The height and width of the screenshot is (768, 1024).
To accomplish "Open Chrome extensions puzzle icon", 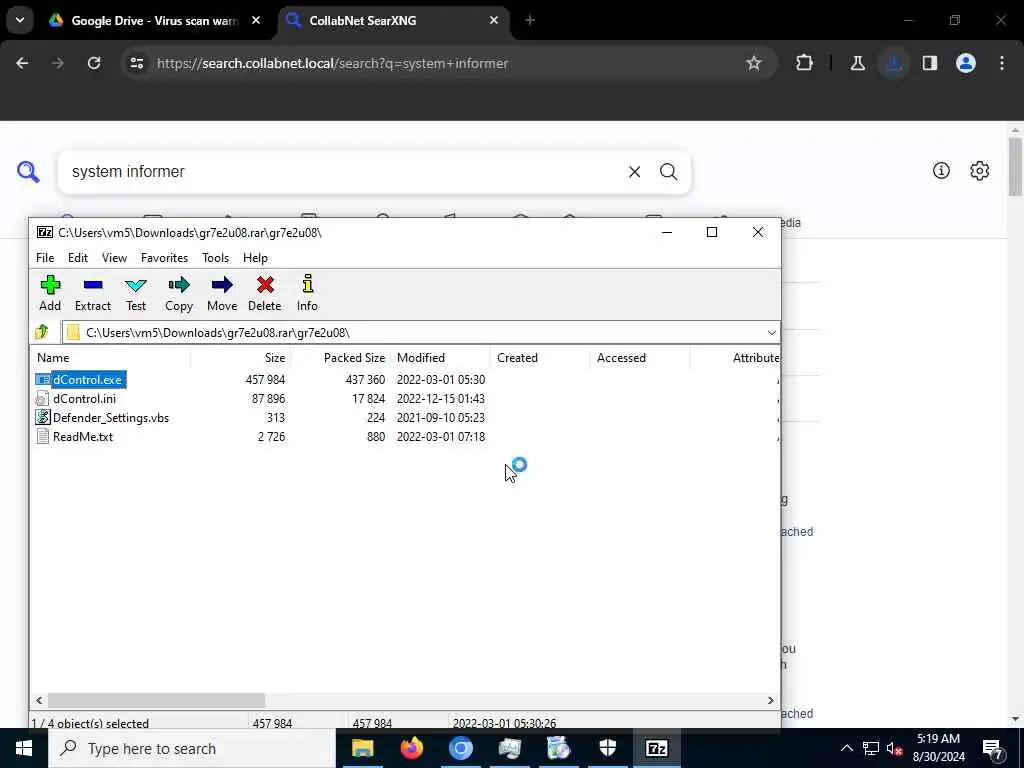I will coord(804,63).
